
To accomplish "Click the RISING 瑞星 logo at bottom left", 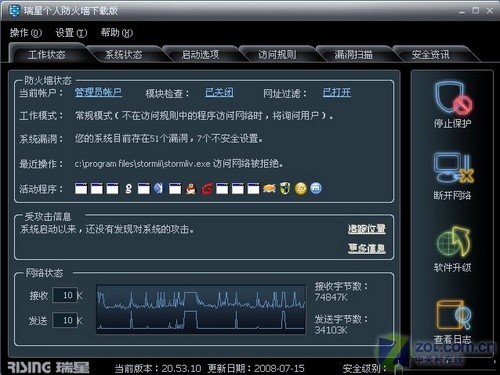I will 48,367.
